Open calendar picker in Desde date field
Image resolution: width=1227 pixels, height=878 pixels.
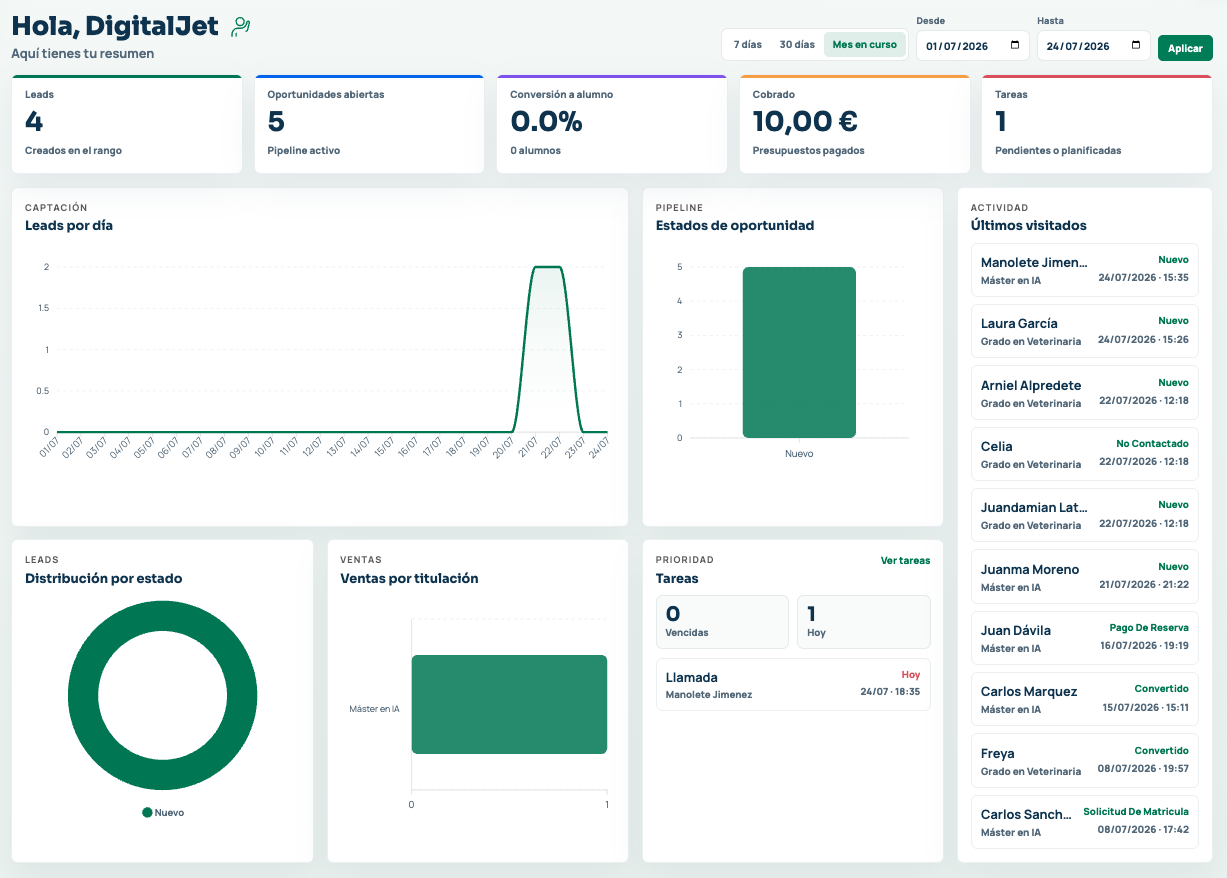(1015, 45)
